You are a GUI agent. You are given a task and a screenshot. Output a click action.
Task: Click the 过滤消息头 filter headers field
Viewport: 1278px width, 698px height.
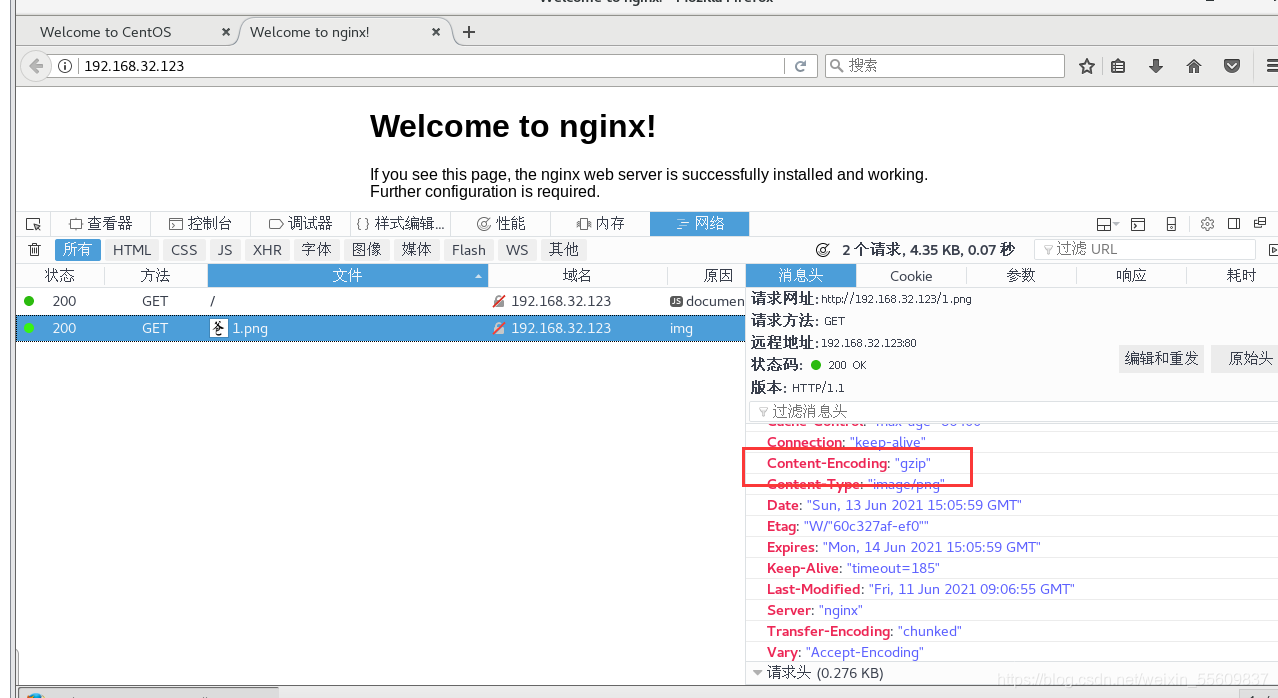(1012, 411)
